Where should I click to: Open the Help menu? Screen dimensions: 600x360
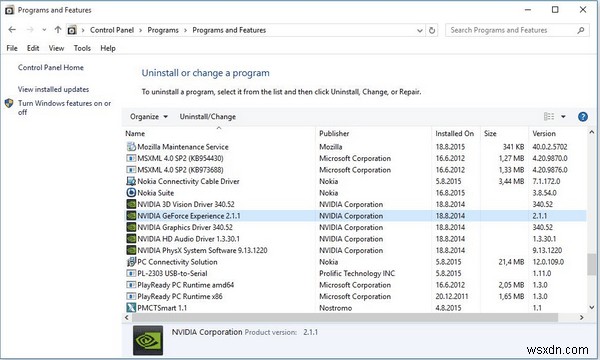(x=108, y=48)
